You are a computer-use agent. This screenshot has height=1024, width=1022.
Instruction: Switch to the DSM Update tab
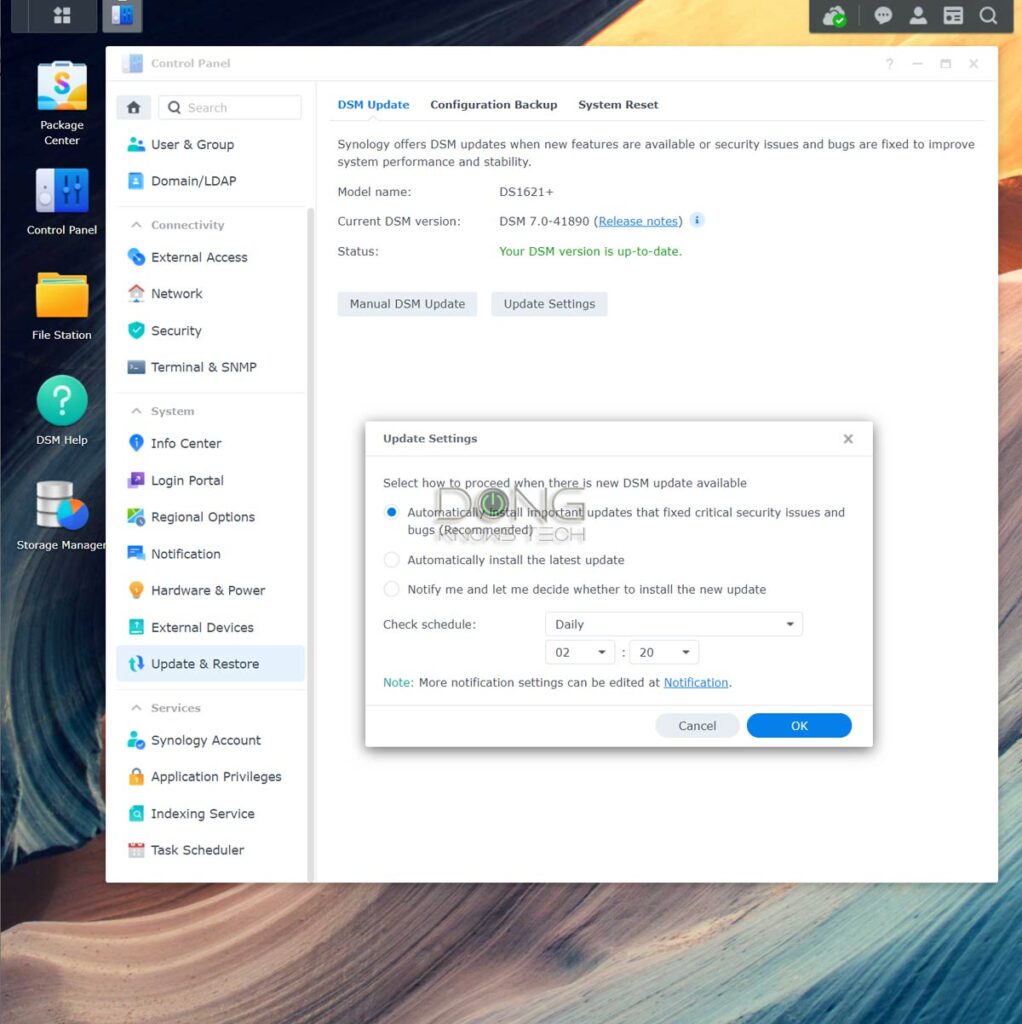(373, 104)
